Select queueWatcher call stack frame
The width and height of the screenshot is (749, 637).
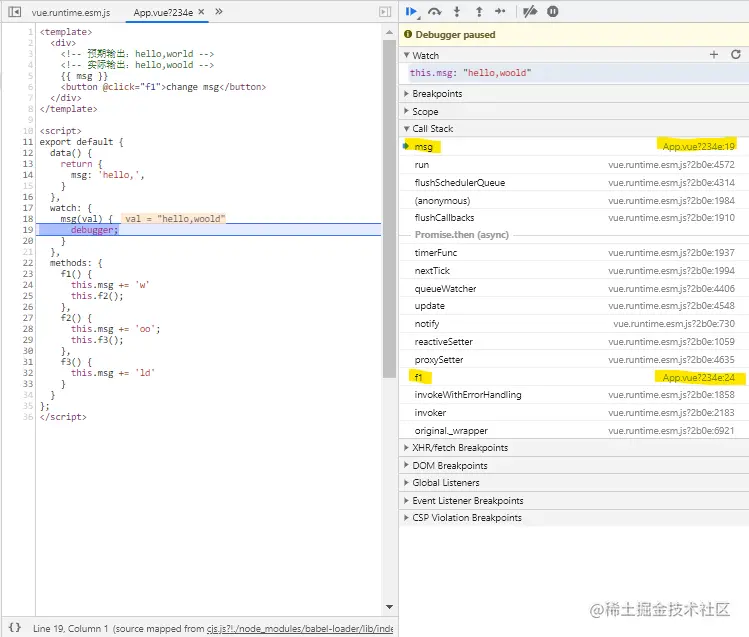tap(574, 288)
